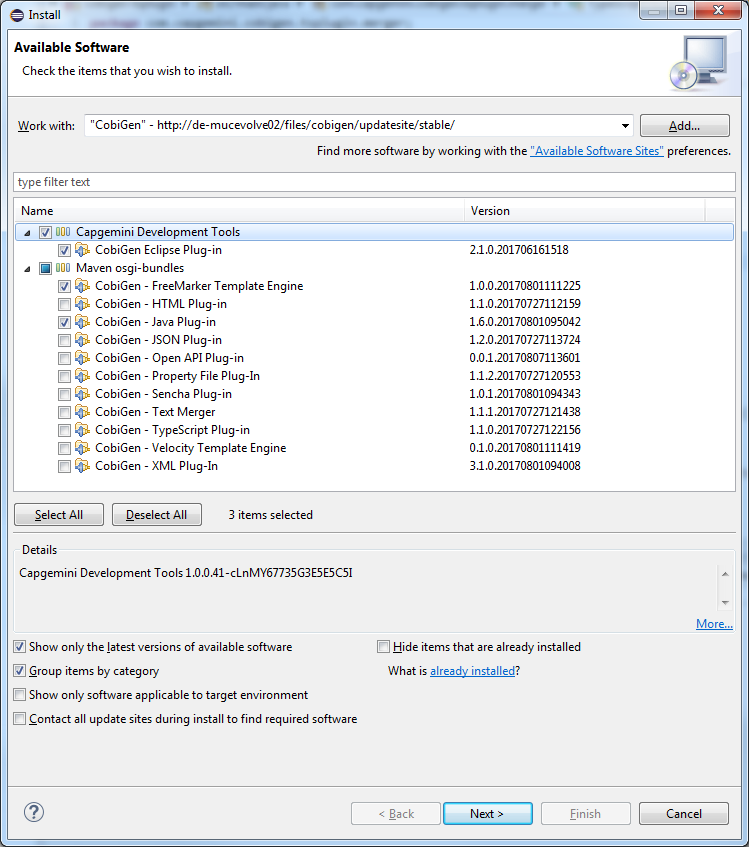
Task: Collapse Capgemini Development Tools tree node
Action: (27, 233)
